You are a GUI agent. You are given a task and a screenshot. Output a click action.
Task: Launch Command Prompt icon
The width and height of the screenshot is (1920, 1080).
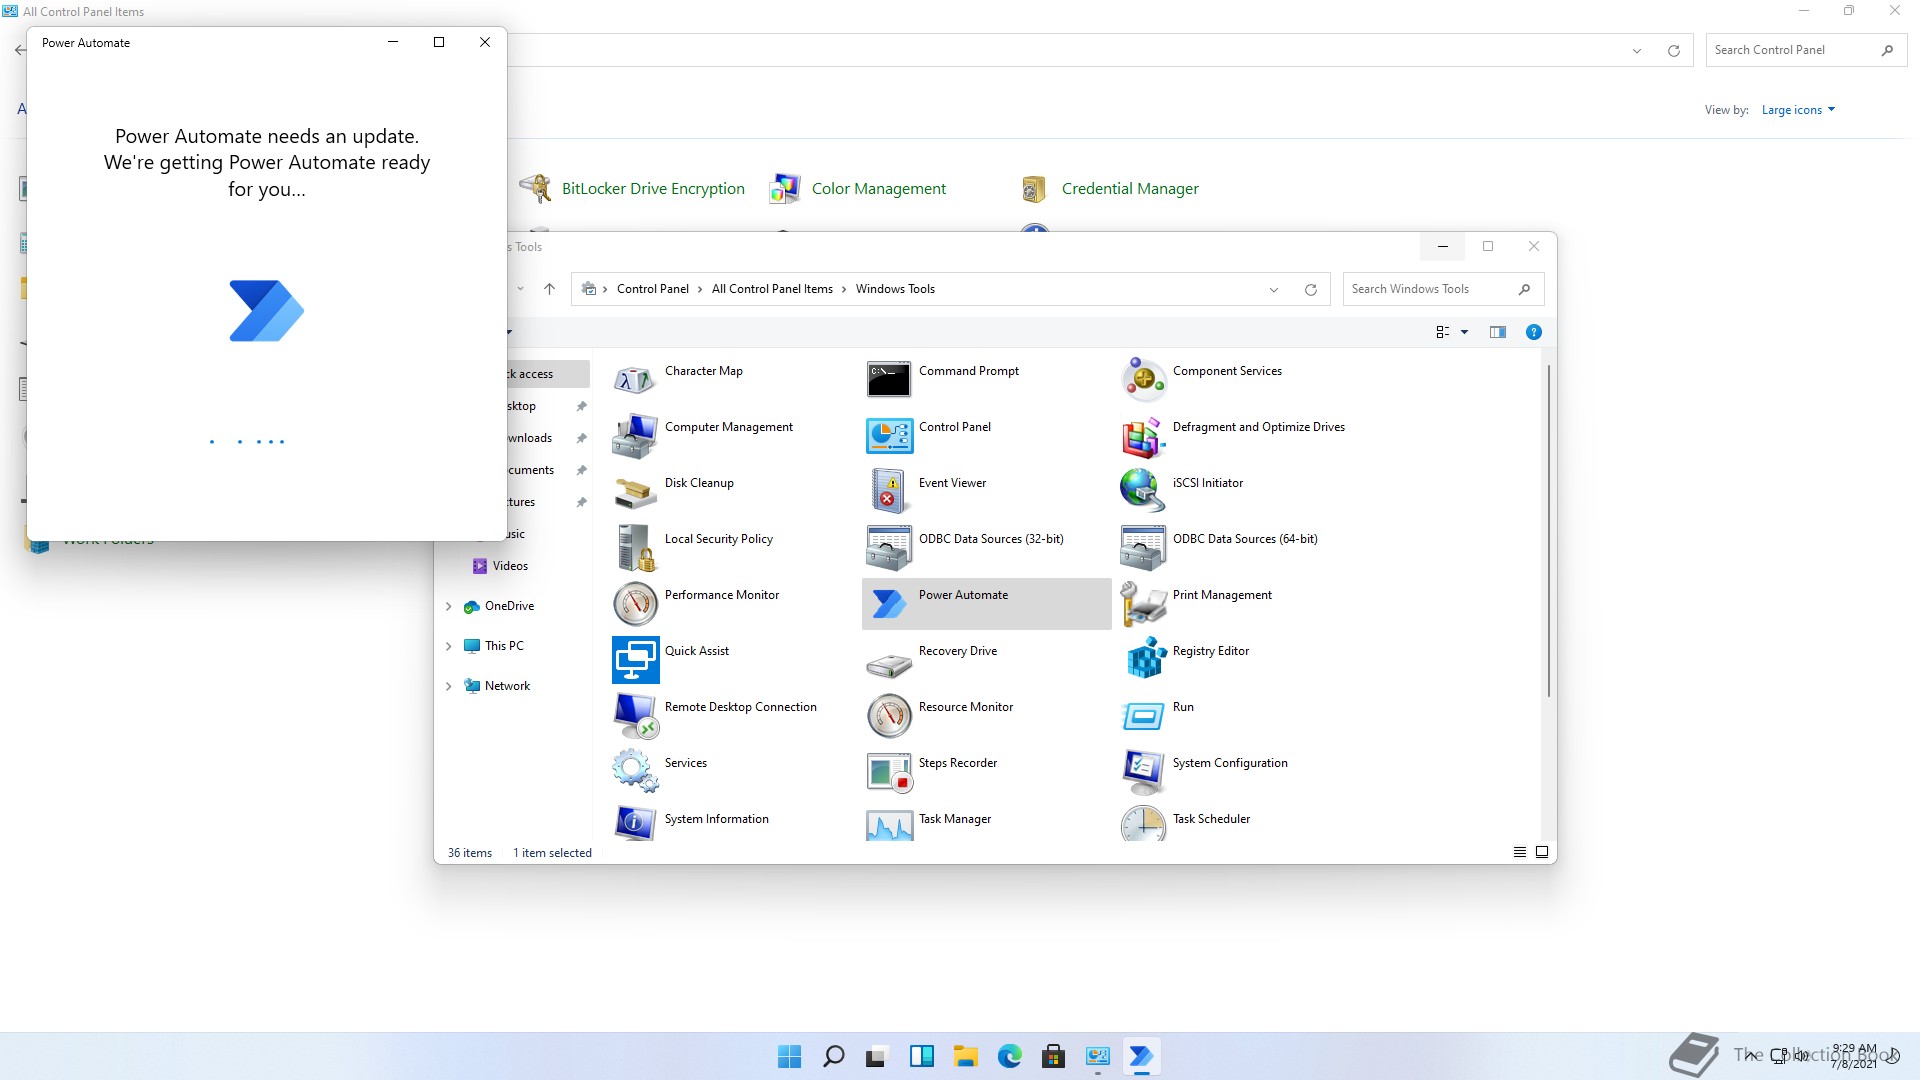(x=889, y=380)
